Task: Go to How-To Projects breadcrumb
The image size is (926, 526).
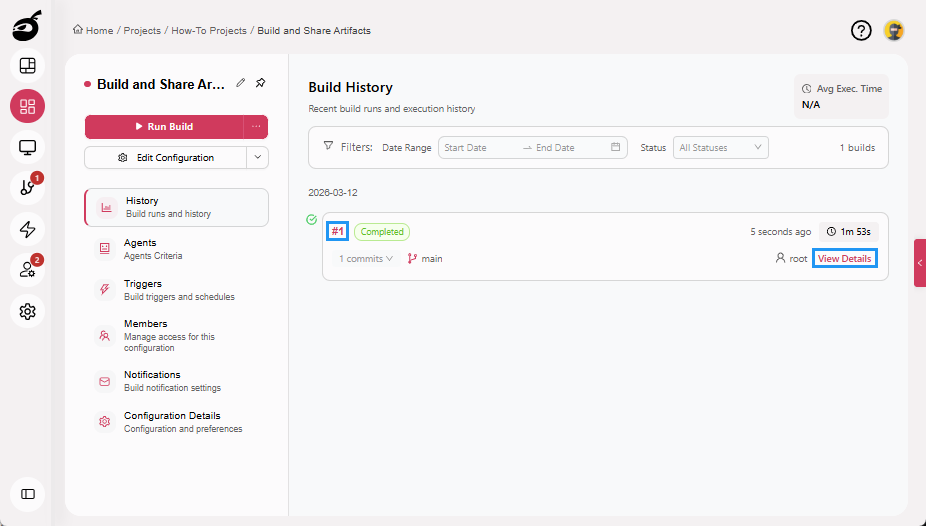Action: coord(209,31)
